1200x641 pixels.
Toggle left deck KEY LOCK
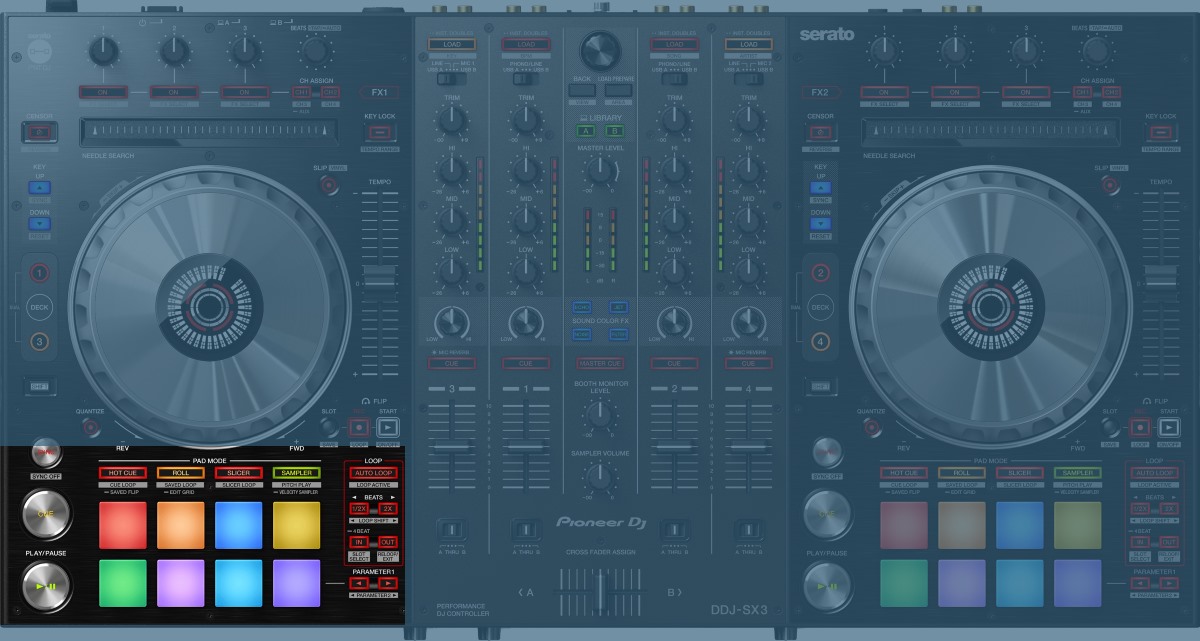(x=380, y=133)
